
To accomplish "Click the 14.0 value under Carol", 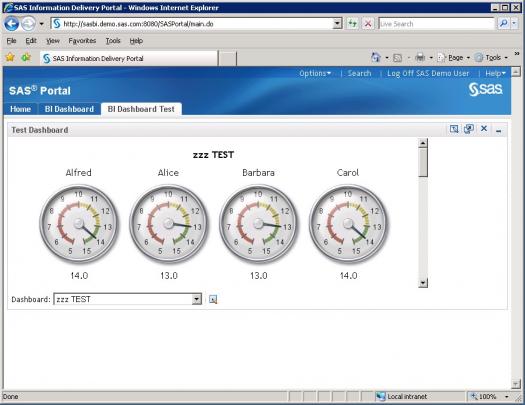I will coord(349,275).
